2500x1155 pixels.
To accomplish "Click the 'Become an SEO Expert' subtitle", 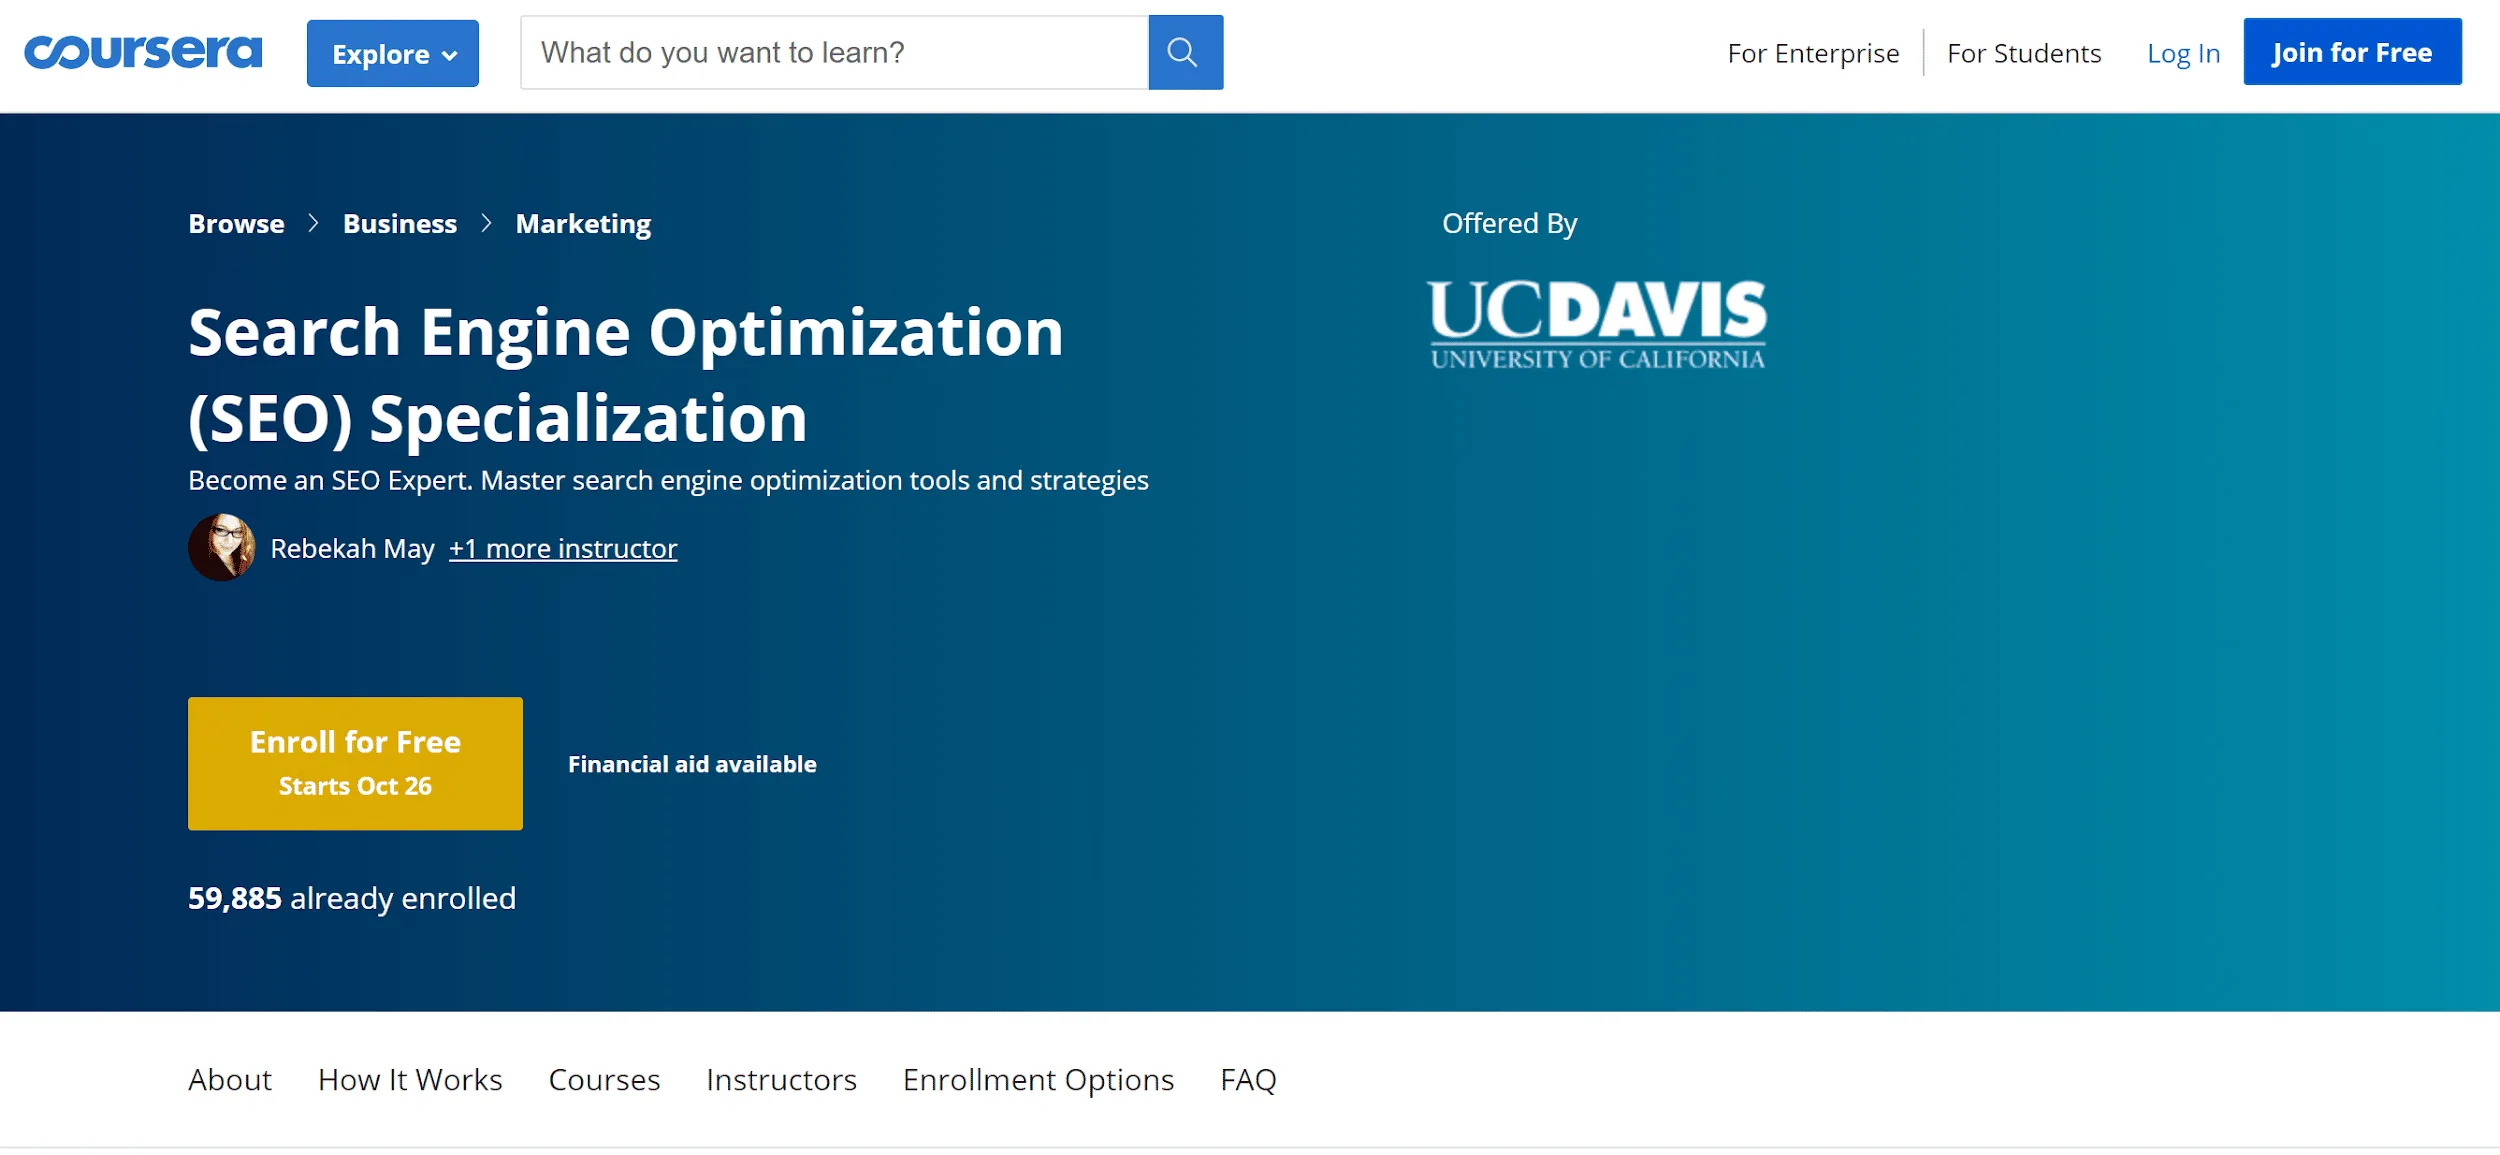I will point(668,480).
